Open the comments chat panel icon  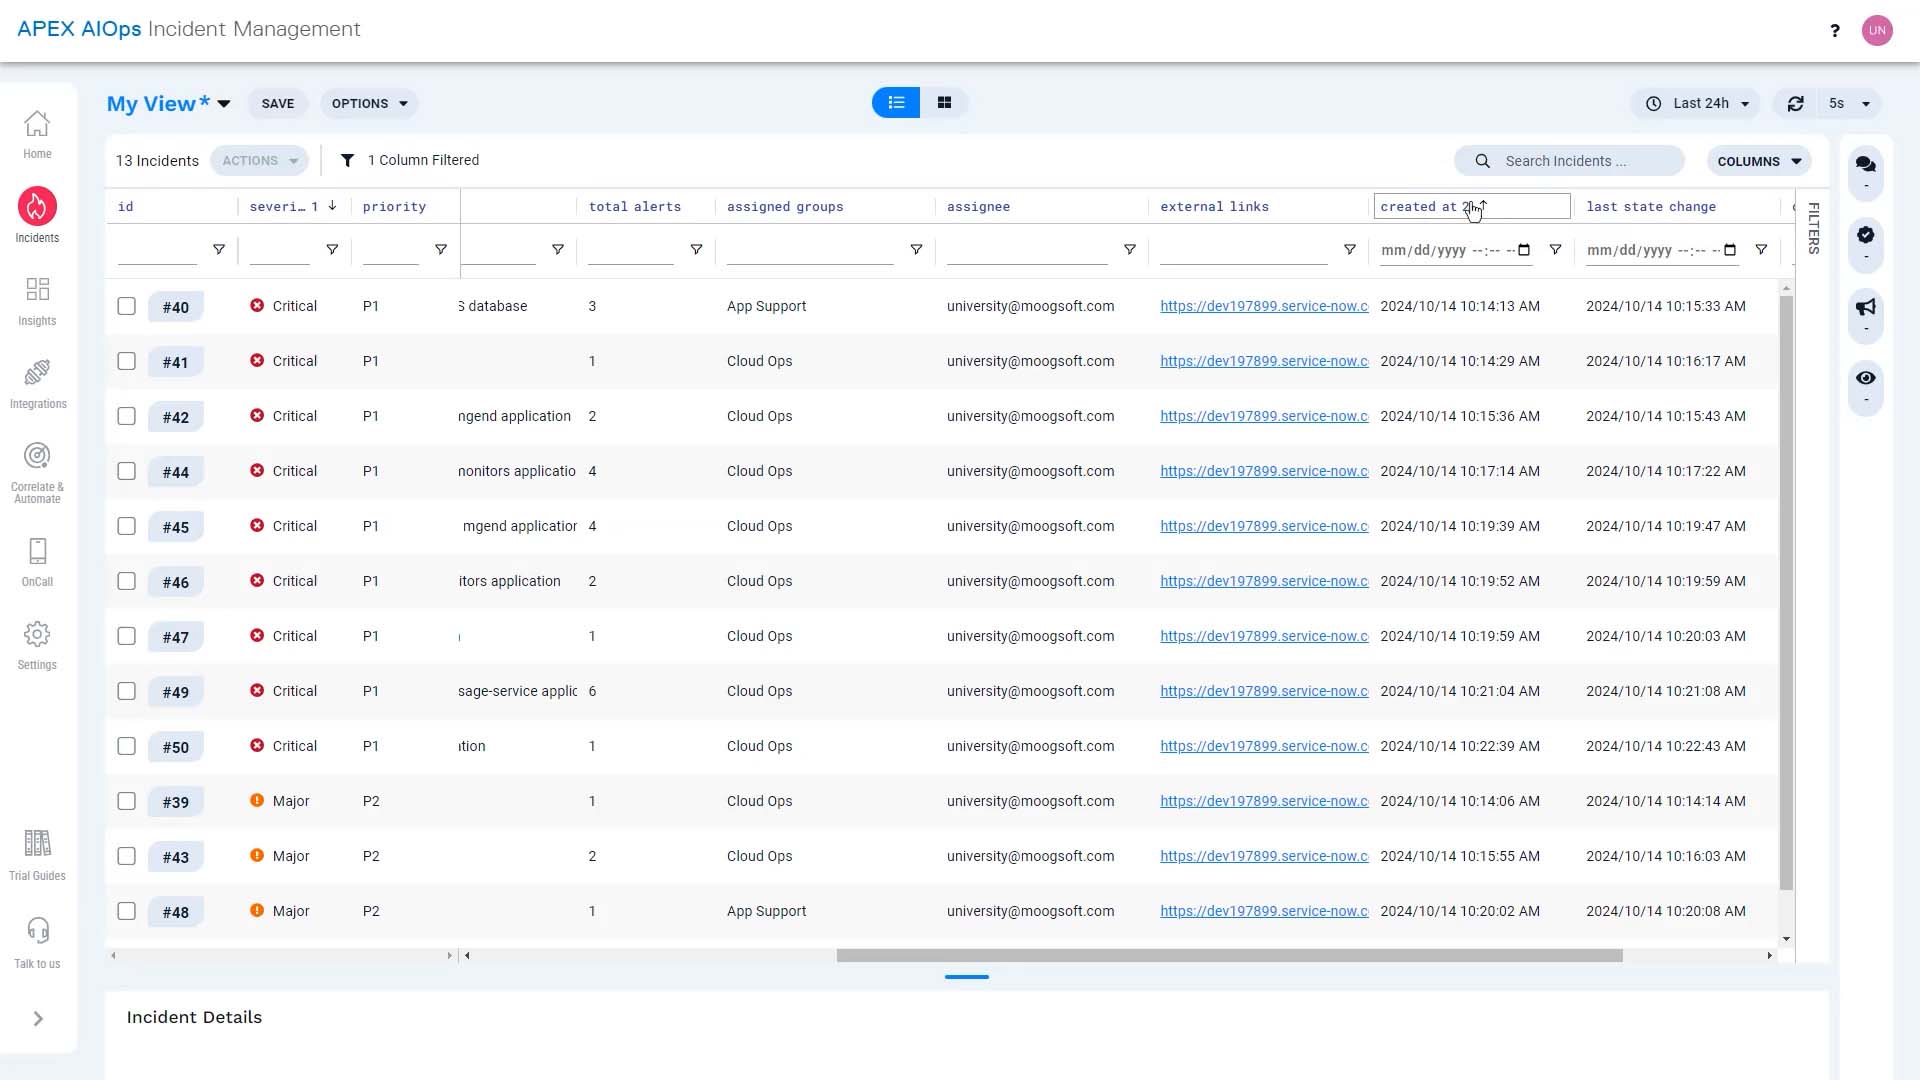(1866, 165)
